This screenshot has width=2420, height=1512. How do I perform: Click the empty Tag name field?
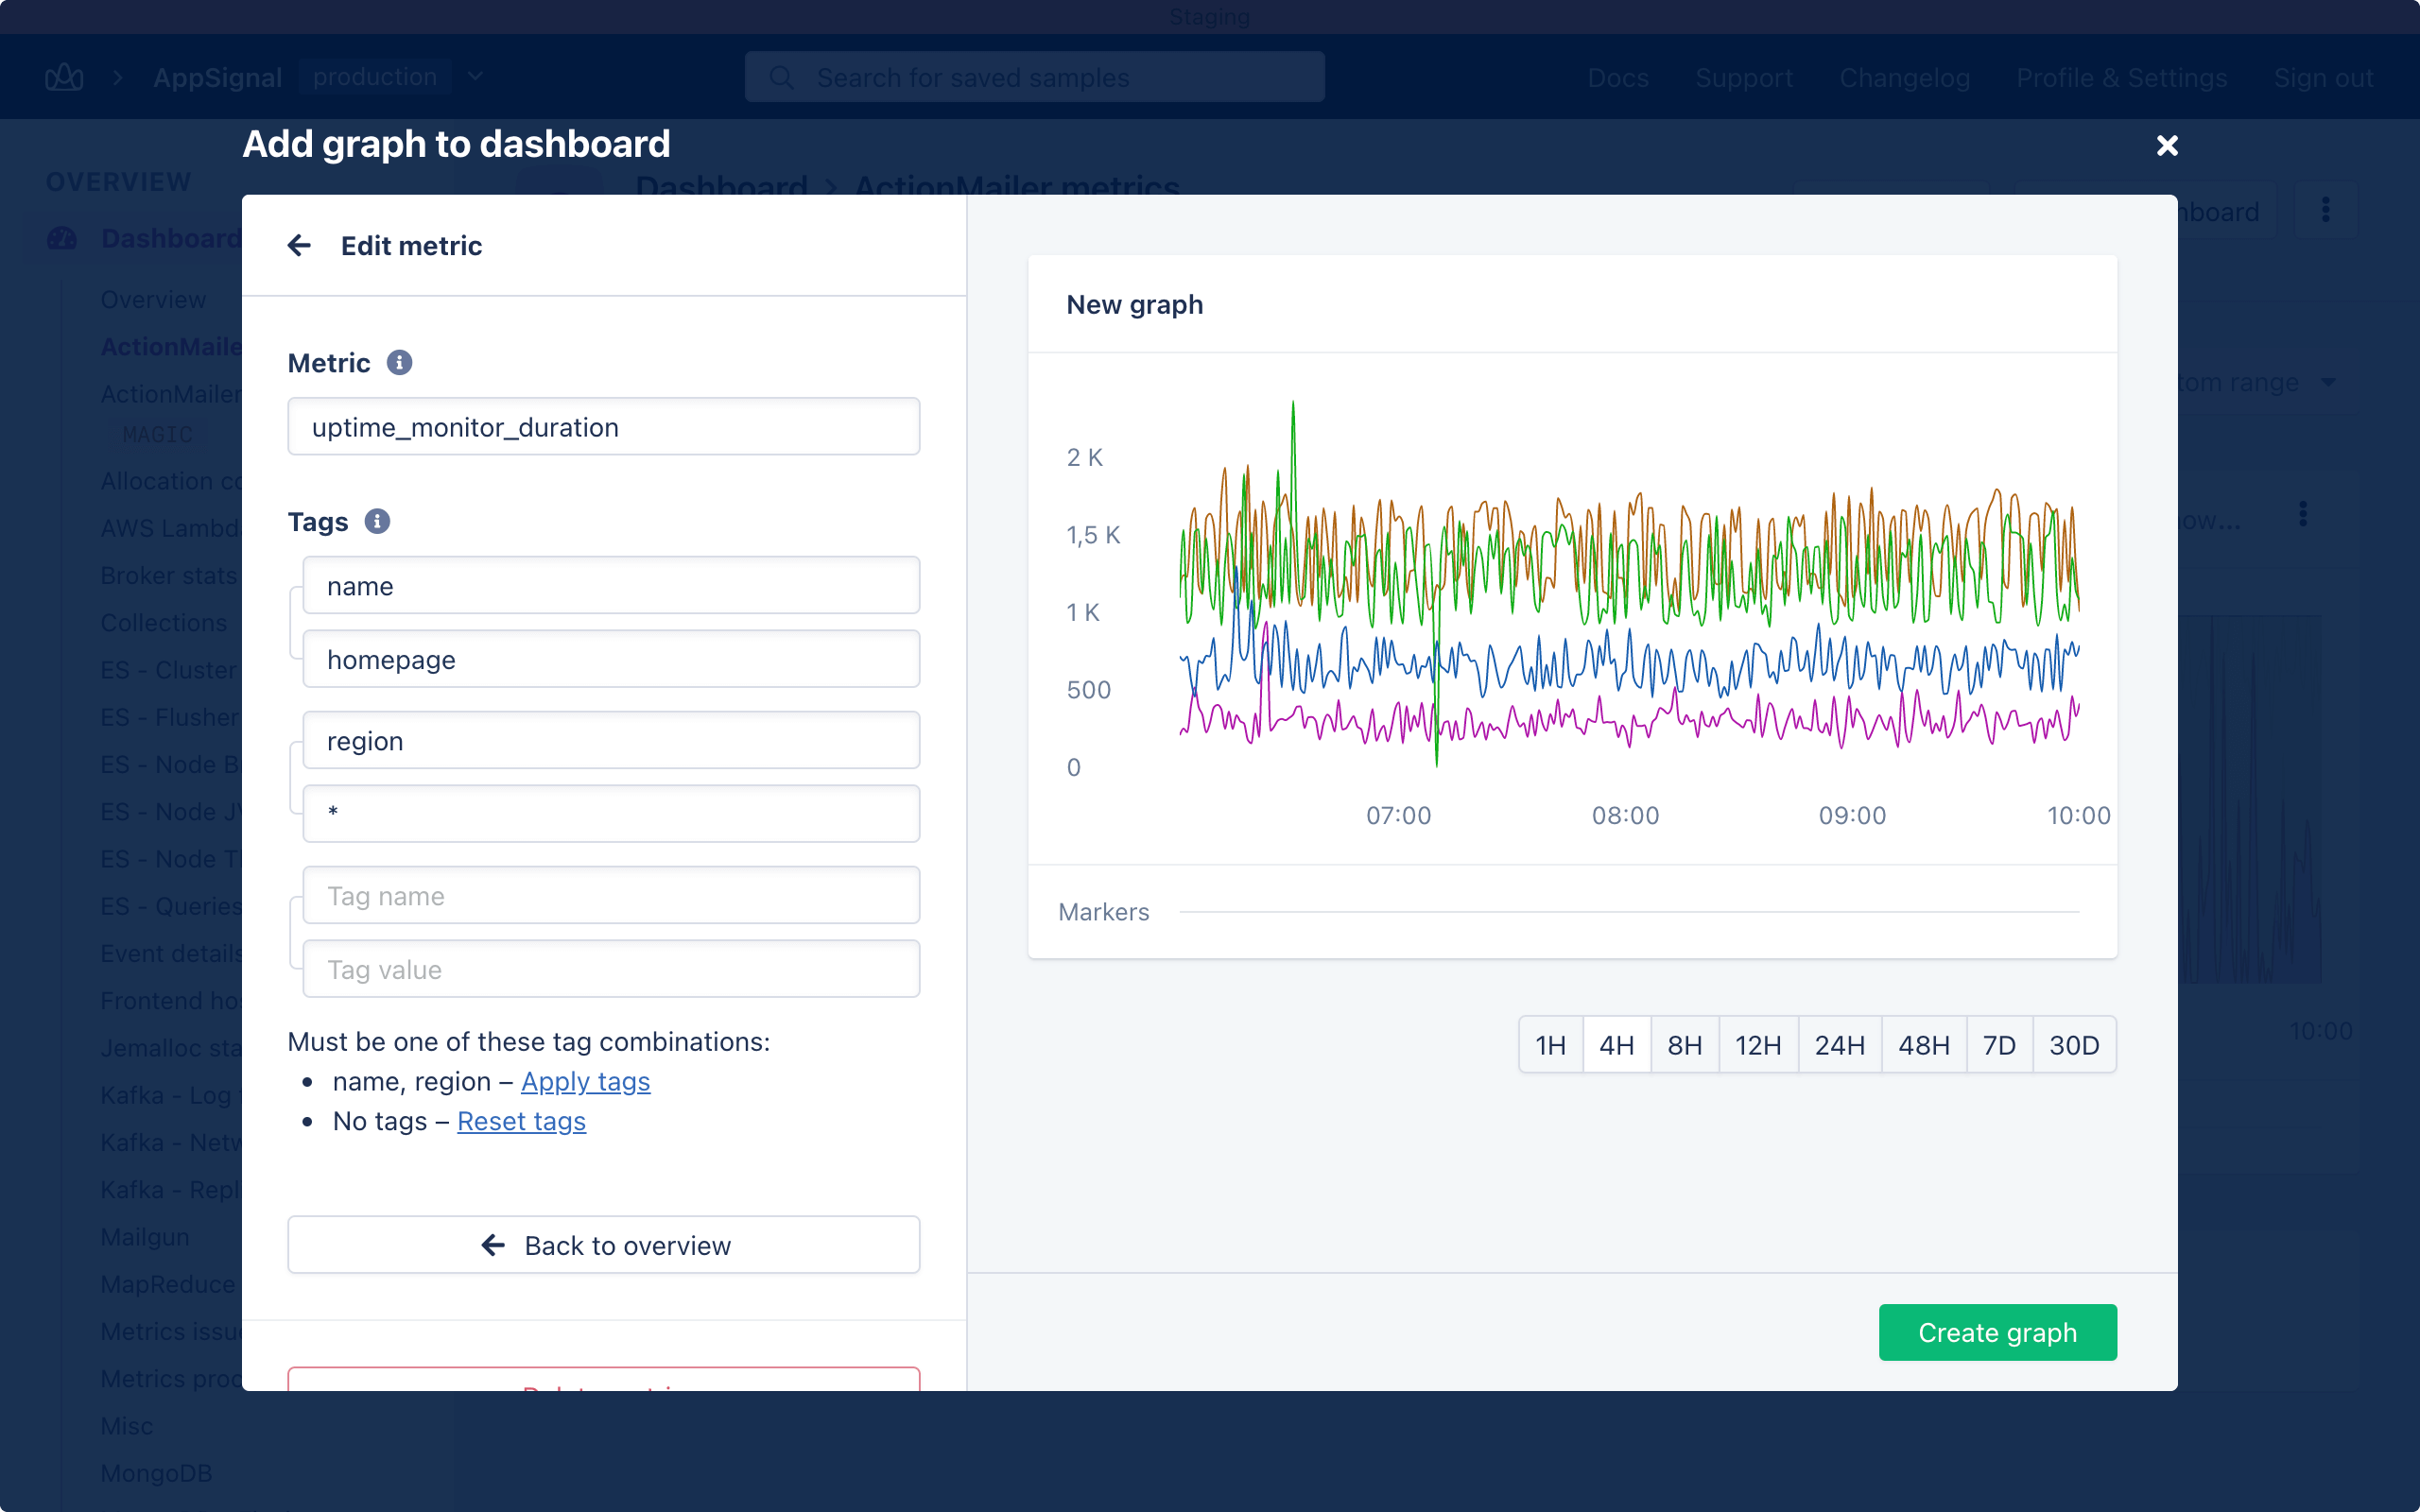point(611,895)
